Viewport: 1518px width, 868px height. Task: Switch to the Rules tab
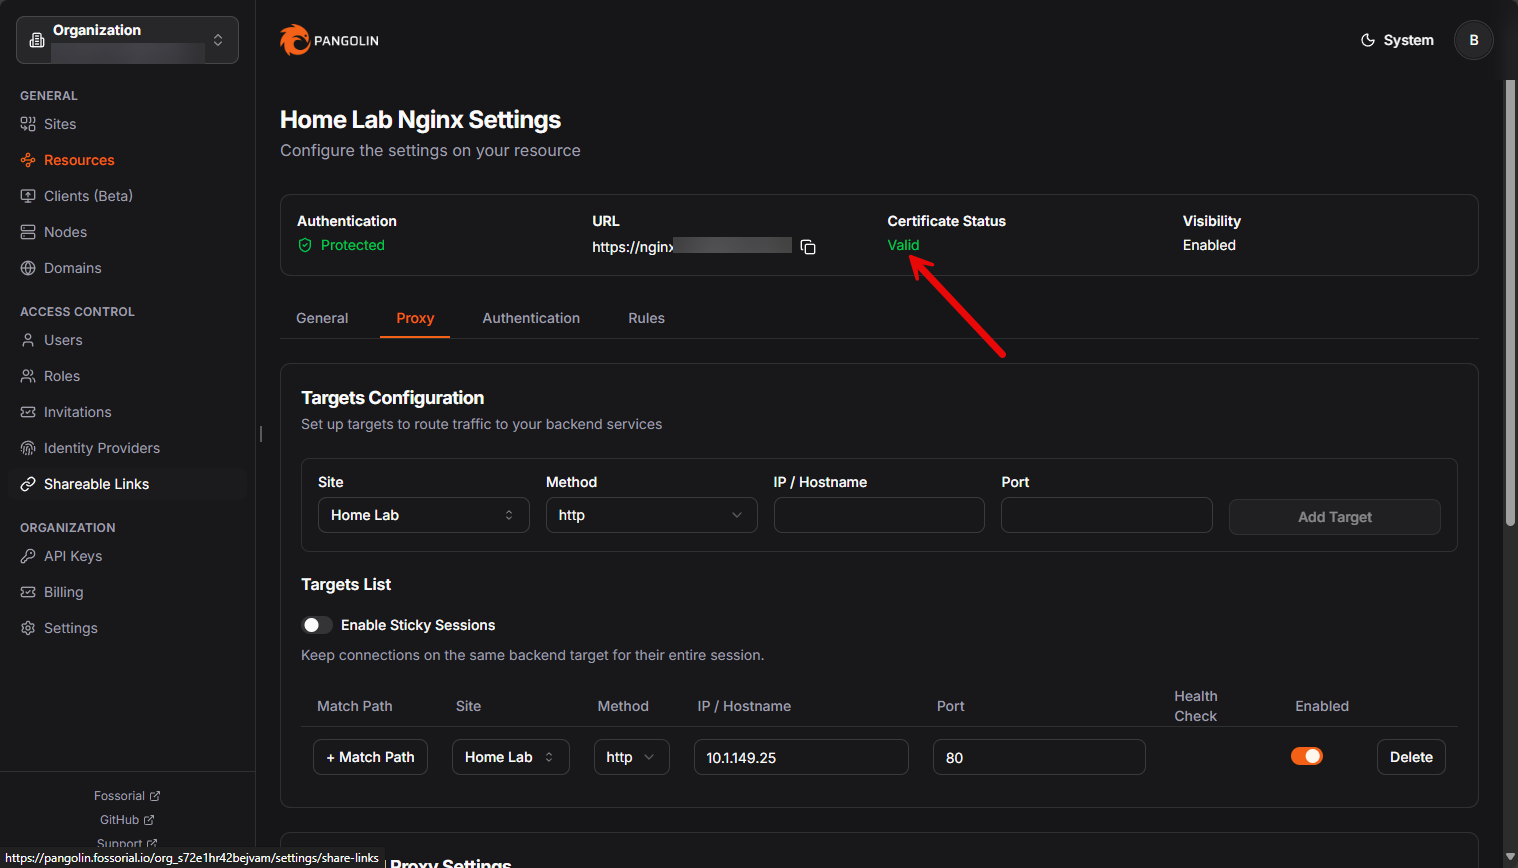coord(646,318)
